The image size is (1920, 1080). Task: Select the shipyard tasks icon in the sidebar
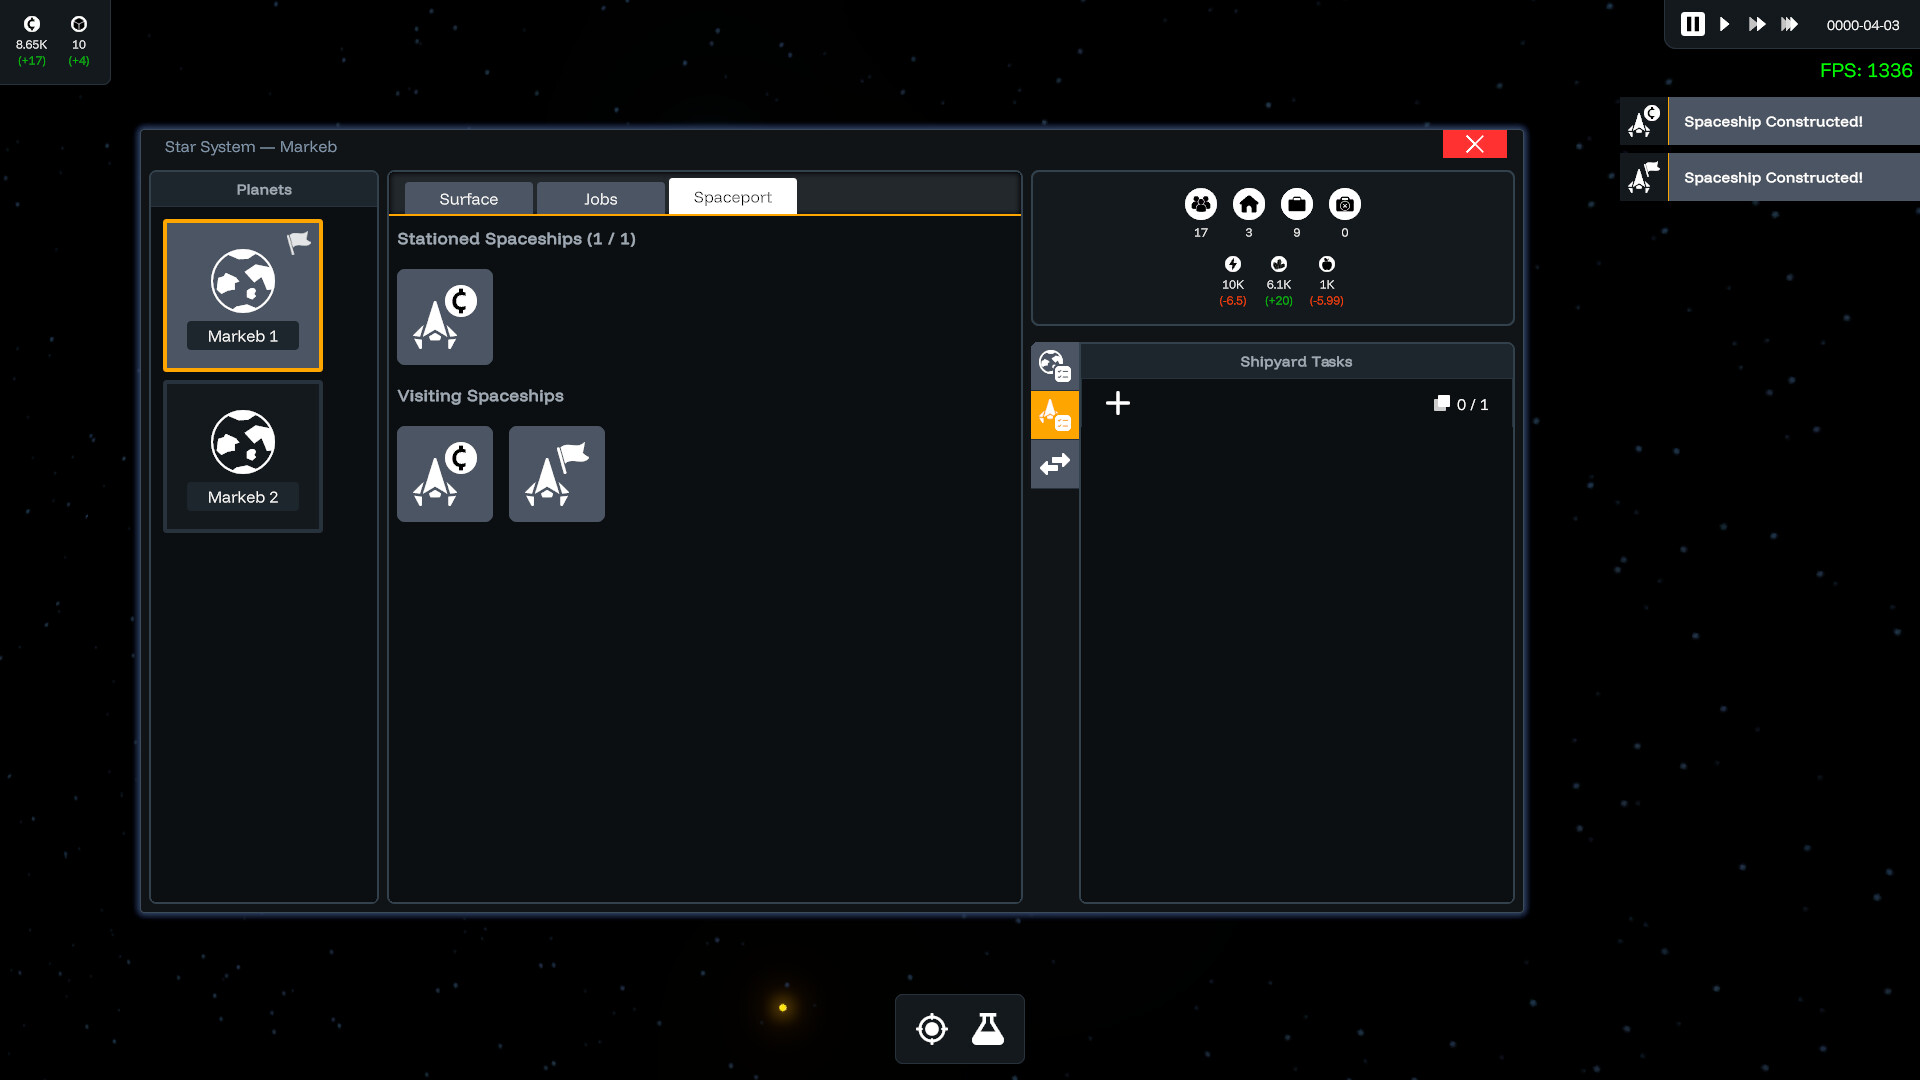(1055, 414)
